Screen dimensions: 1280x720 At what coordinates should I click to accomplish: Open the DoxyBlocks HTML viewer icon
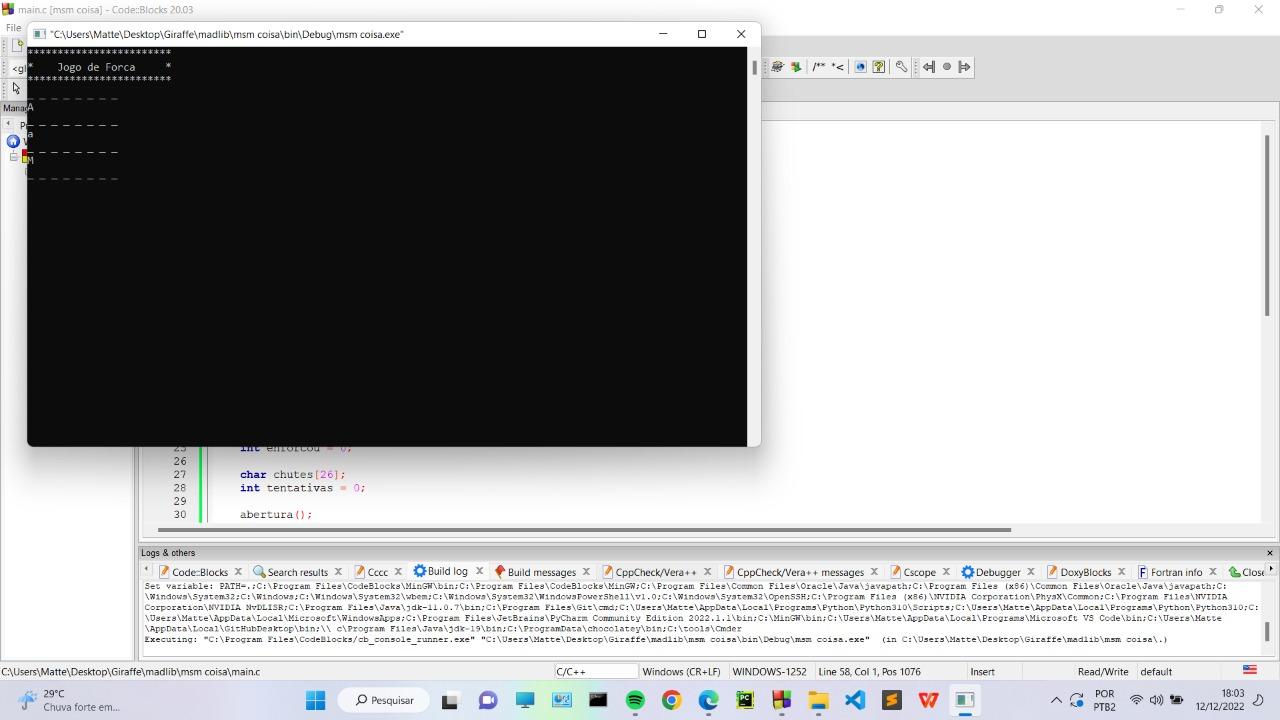point(860,67)
